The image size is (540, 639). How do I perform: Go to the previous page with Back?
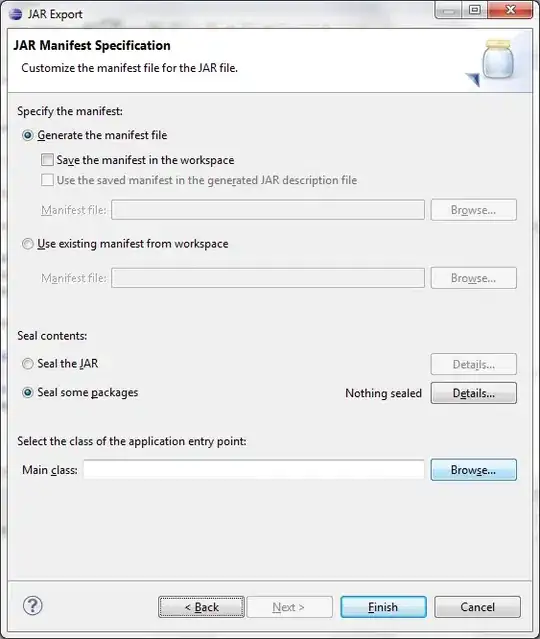(x=201, y=607)
